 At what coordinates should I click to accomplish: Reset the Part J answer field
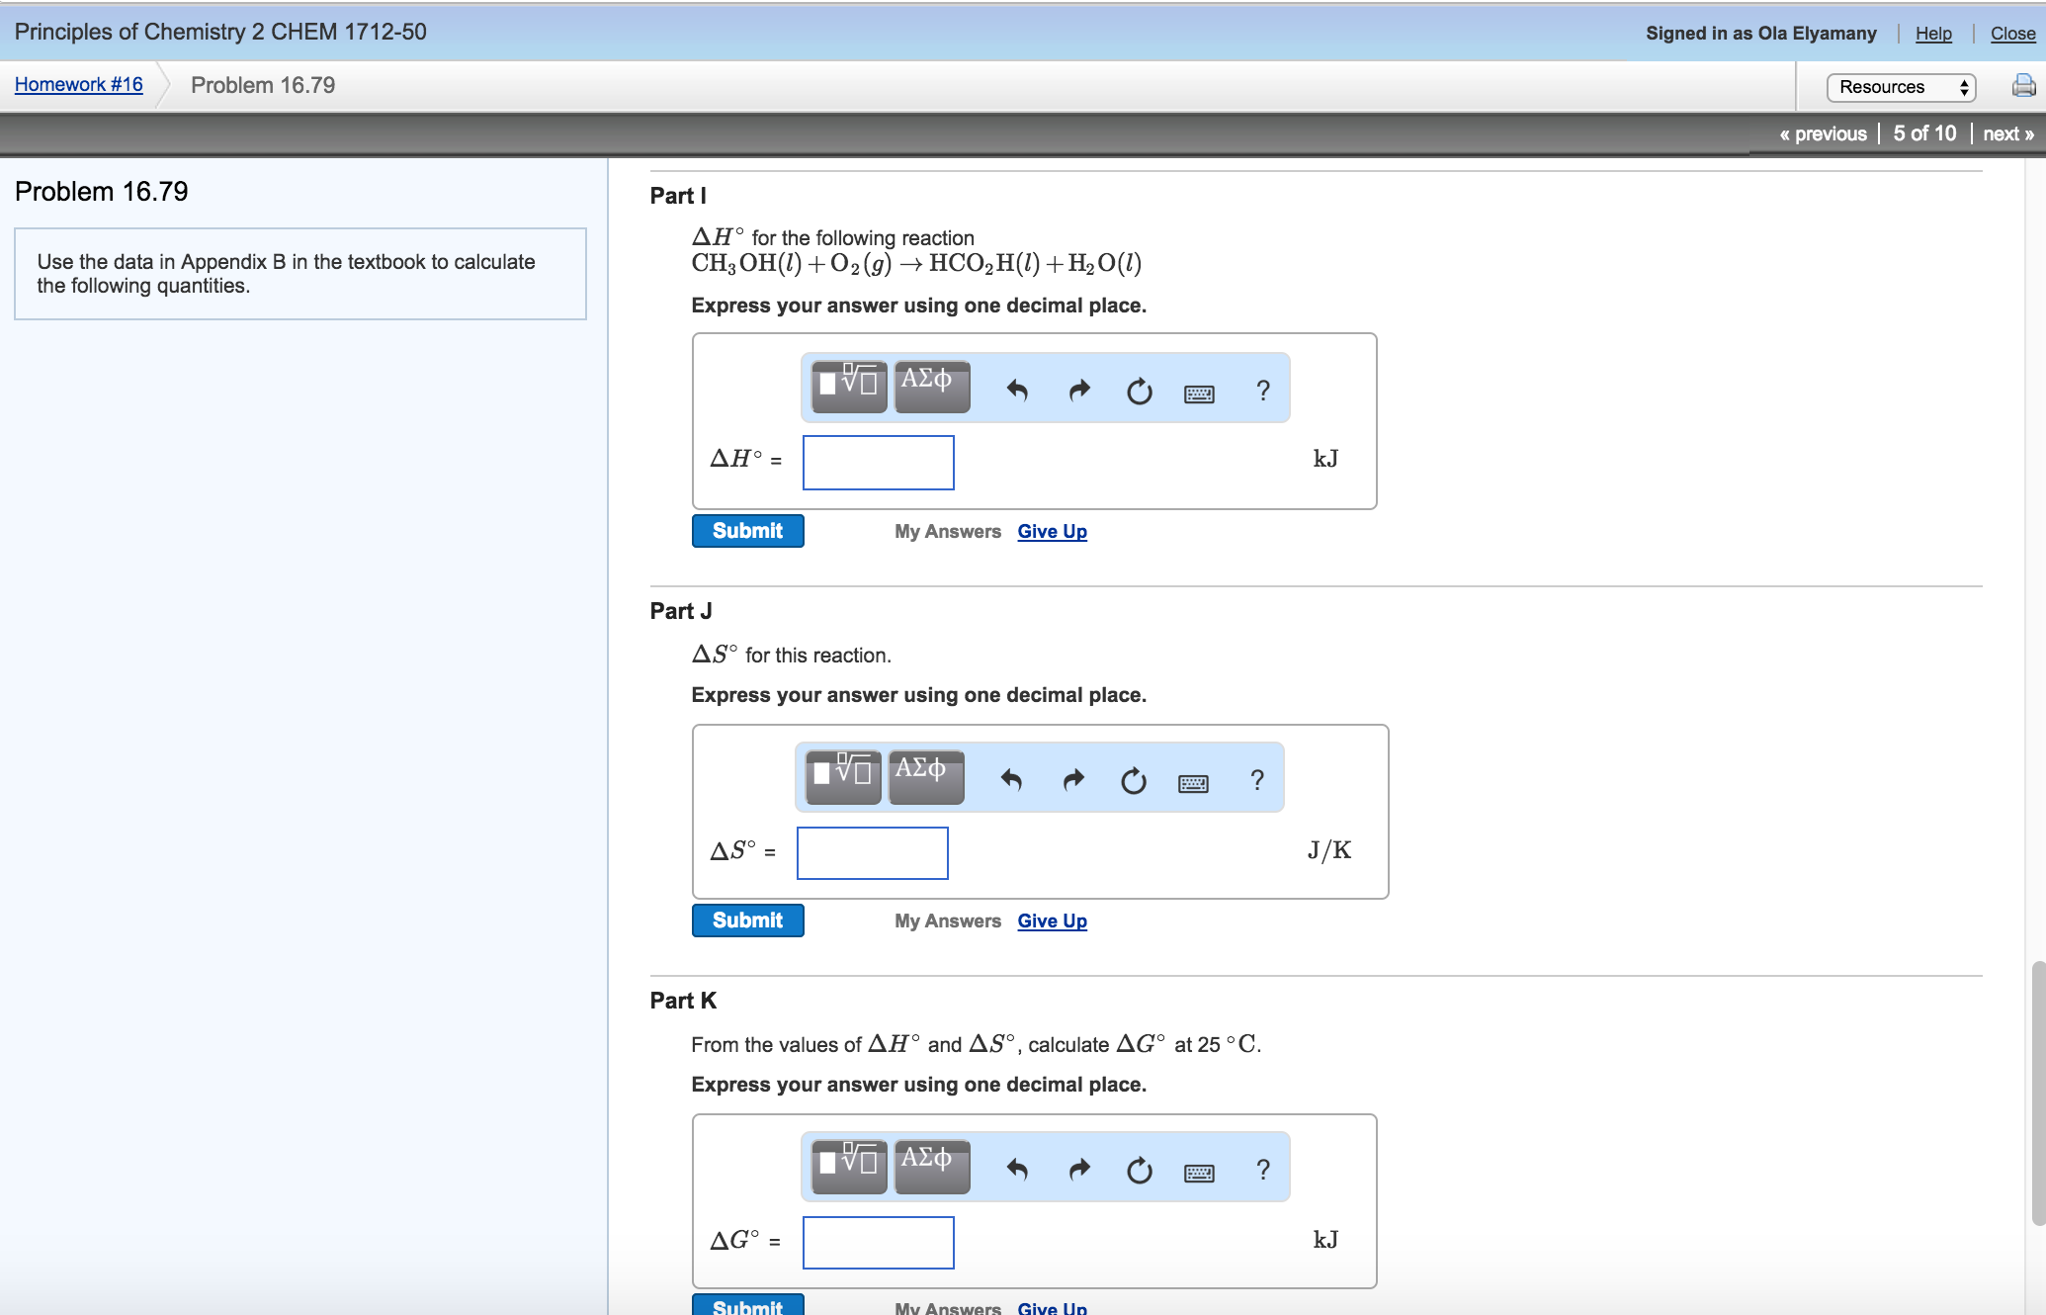click(1133, 780)
